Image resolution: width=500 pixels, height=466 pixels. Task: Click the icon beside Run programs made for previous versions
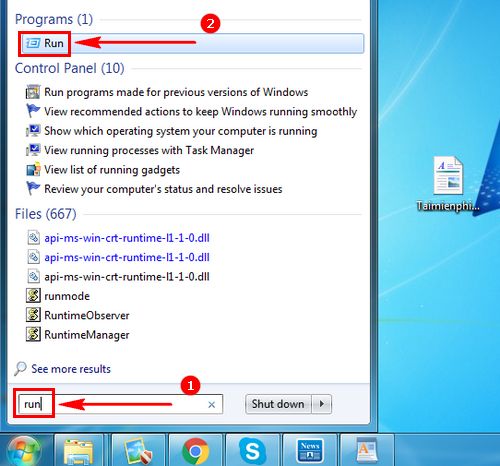pos(33,92)
